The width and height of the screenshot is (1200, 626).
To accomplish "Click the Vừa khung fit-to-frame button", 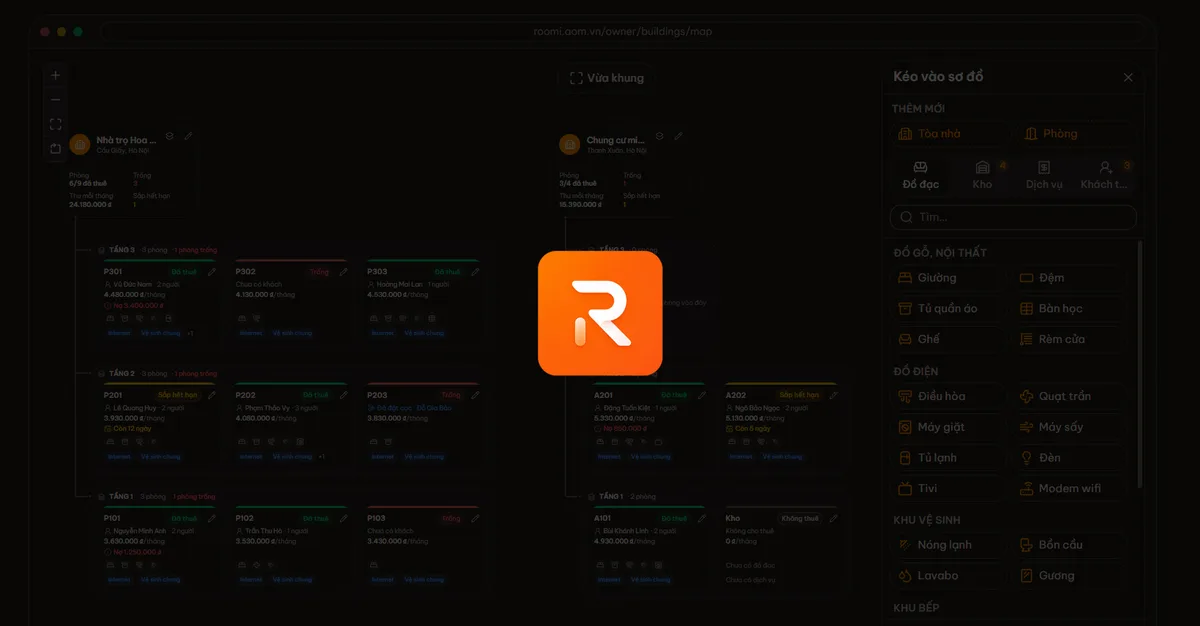I will 606,78.
